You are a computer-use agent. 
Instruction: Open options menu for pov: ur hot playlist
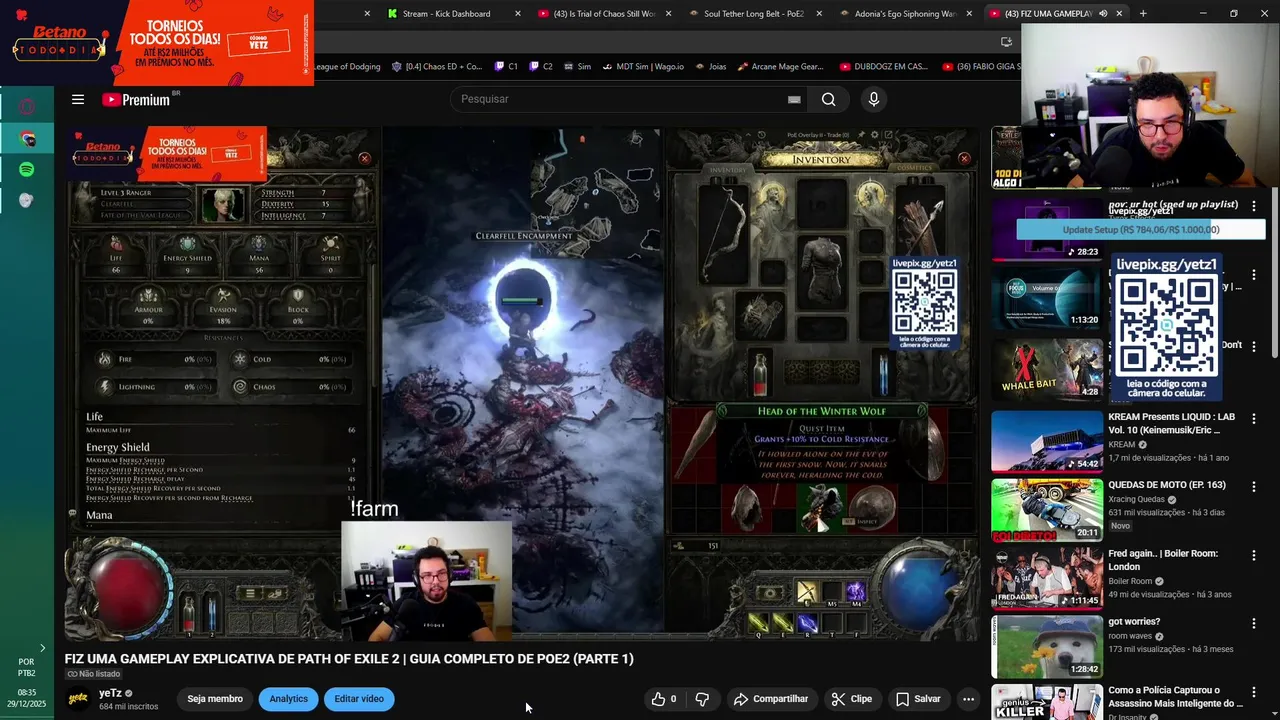pos(1254,206)
